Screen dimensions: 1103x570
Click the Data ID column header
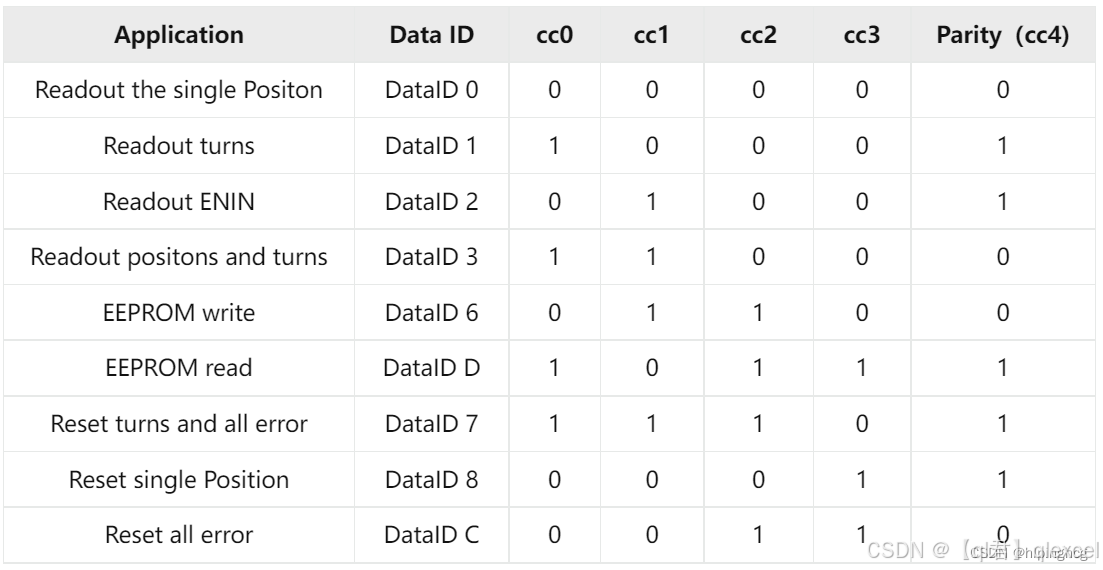click(432, 35)
